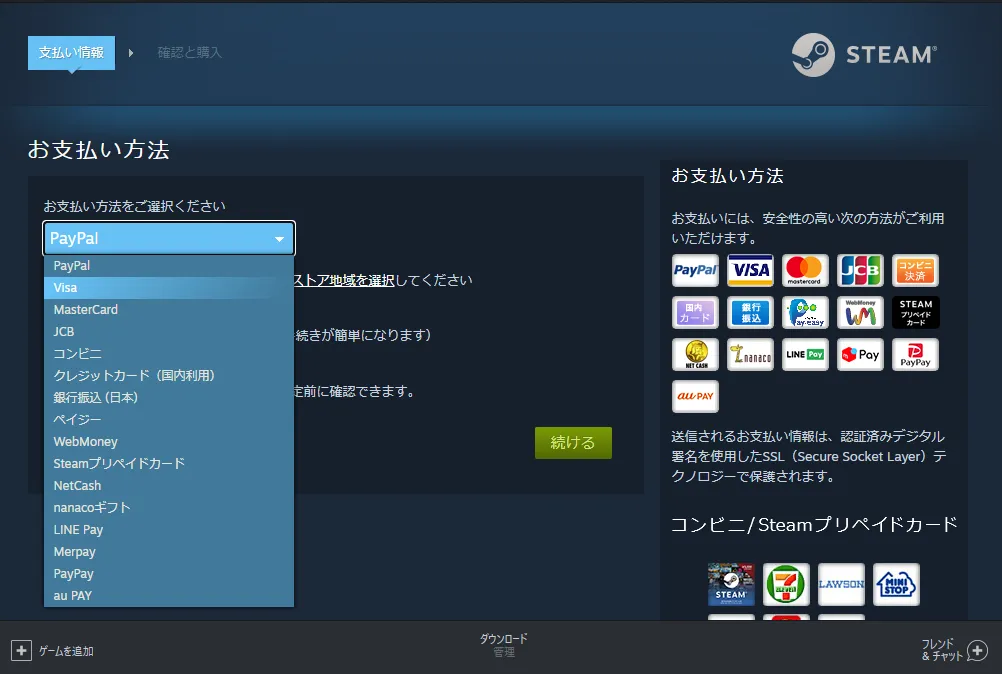This screenshot has height=674, width=1002.
Task: Click the VISA card logo icon
Action: point(750,270)
